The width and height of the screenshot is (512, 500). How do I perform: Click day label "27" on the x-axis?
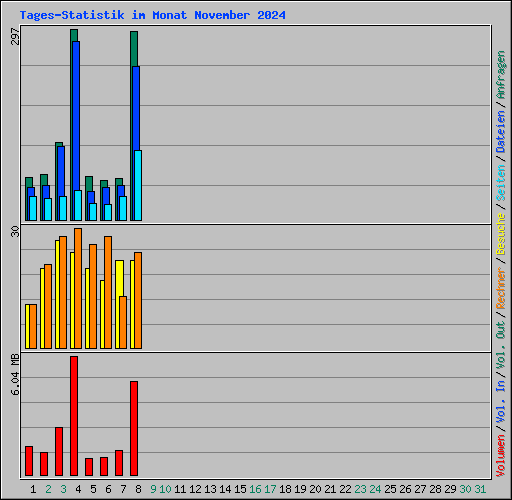[420, 489]
